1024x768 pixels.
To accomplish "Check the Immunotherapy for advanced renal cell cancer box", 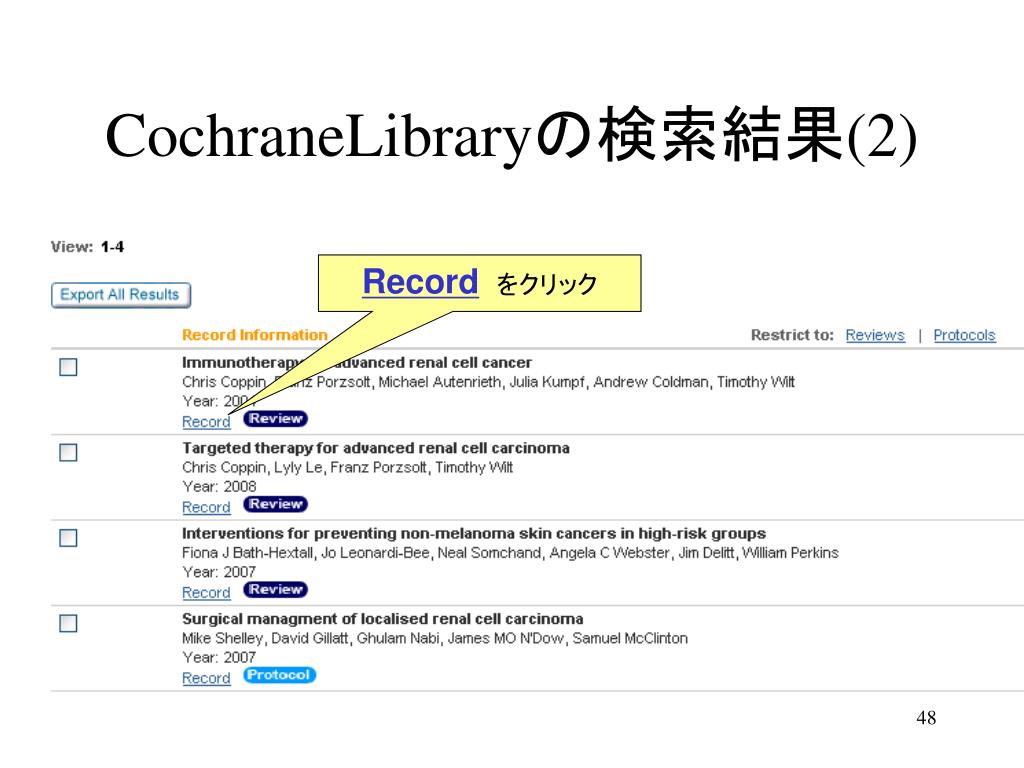I will [x=68, y=367].
